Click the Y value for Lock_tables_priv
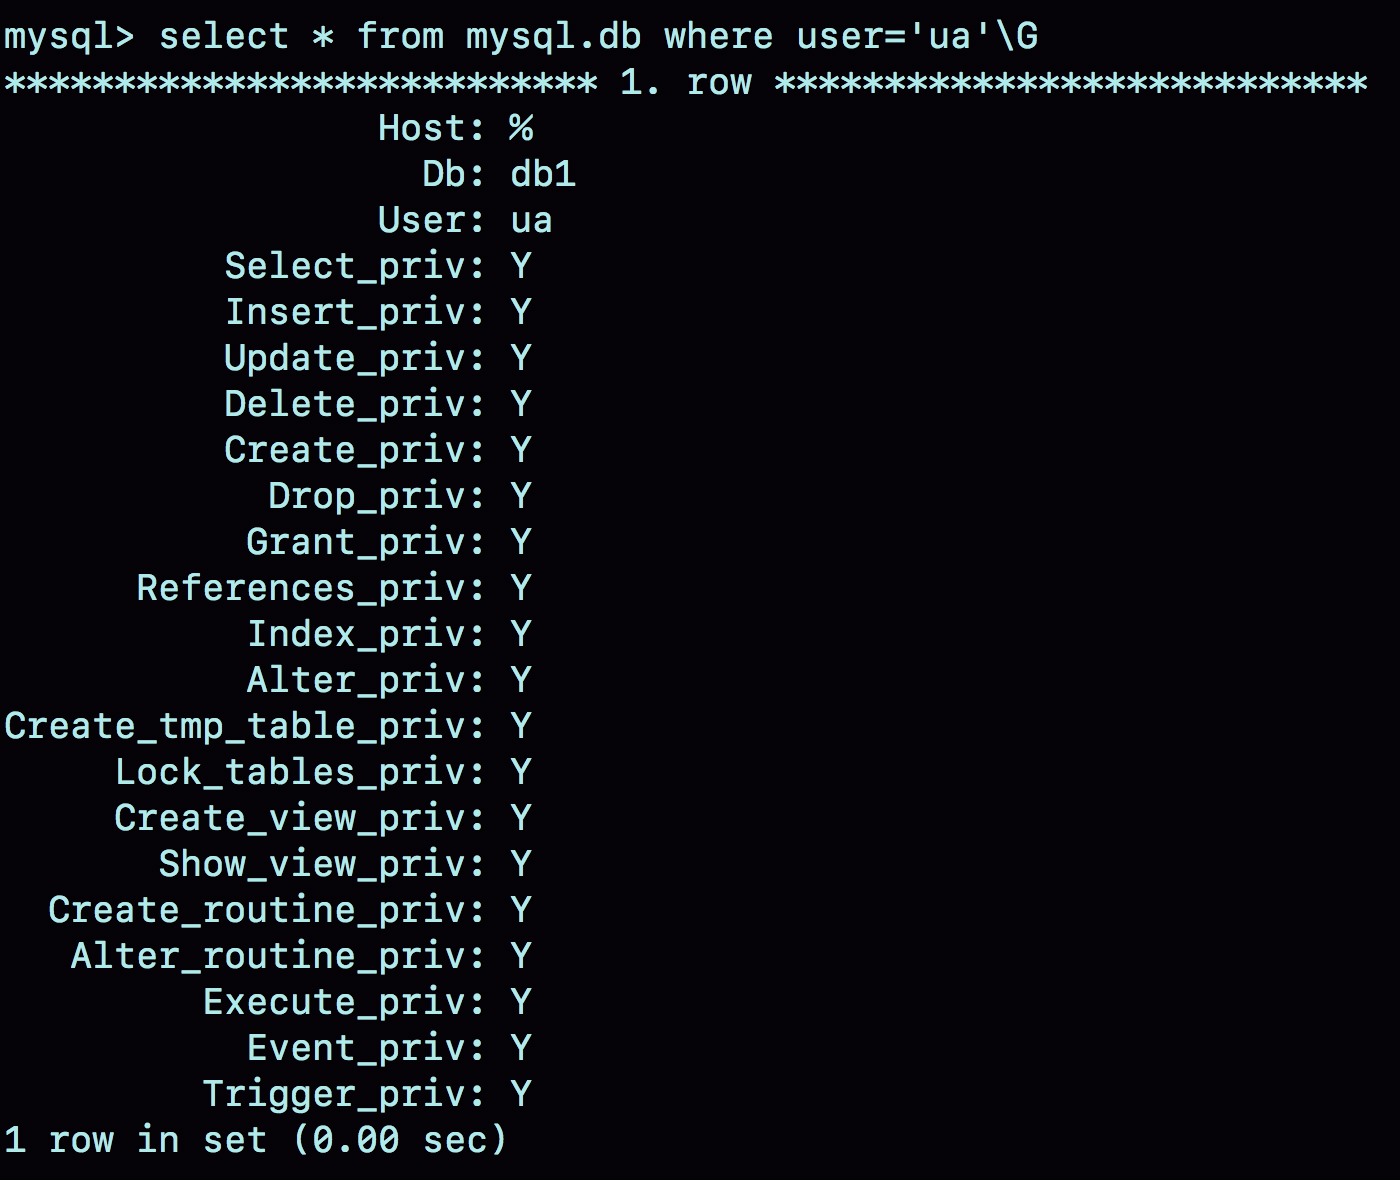 point(520,773)
